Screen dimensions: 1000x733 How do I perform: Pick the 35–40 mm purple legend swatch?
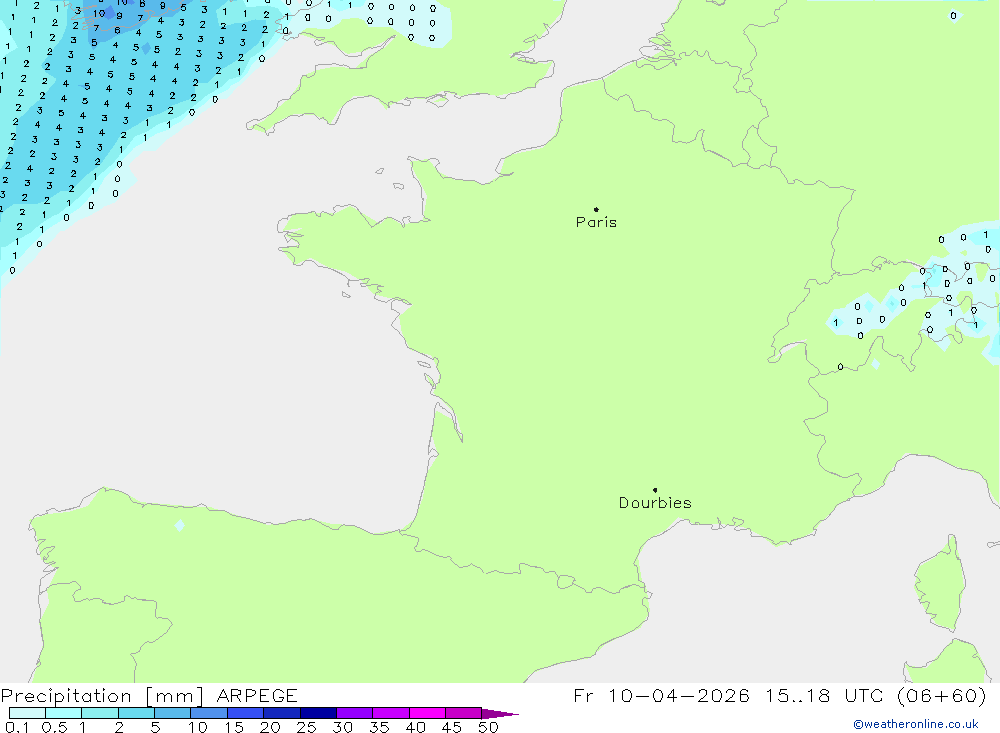(x=391, y=713)
